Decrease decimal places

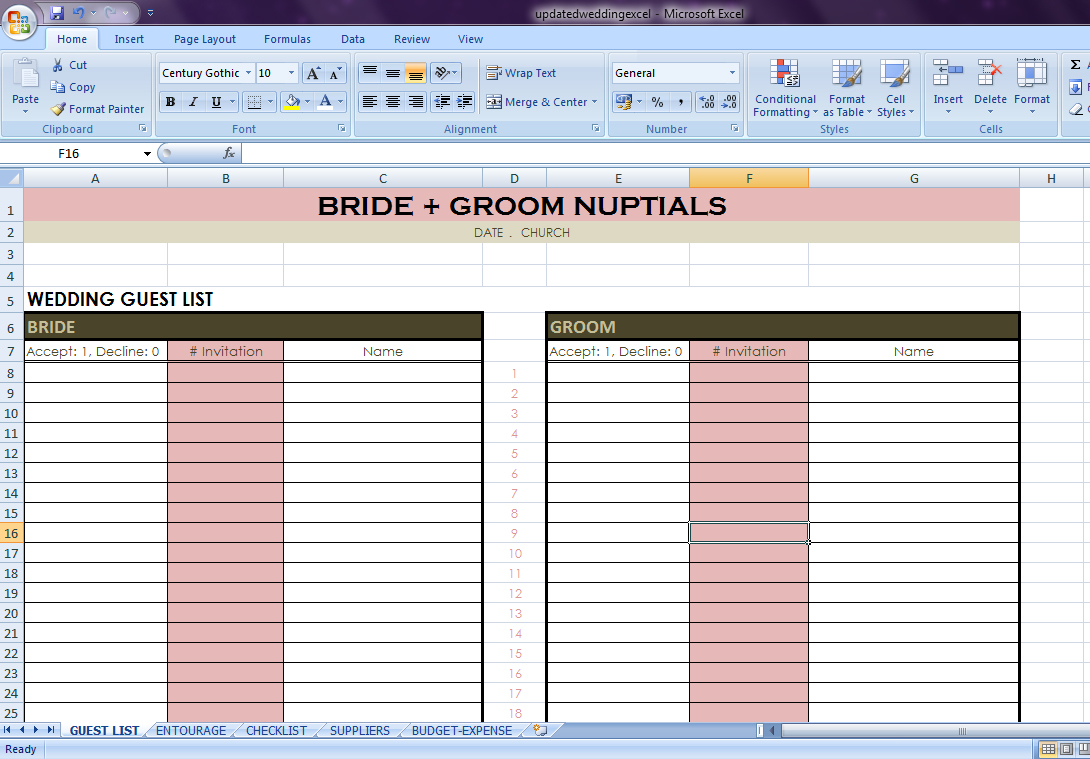pos(729,102)
